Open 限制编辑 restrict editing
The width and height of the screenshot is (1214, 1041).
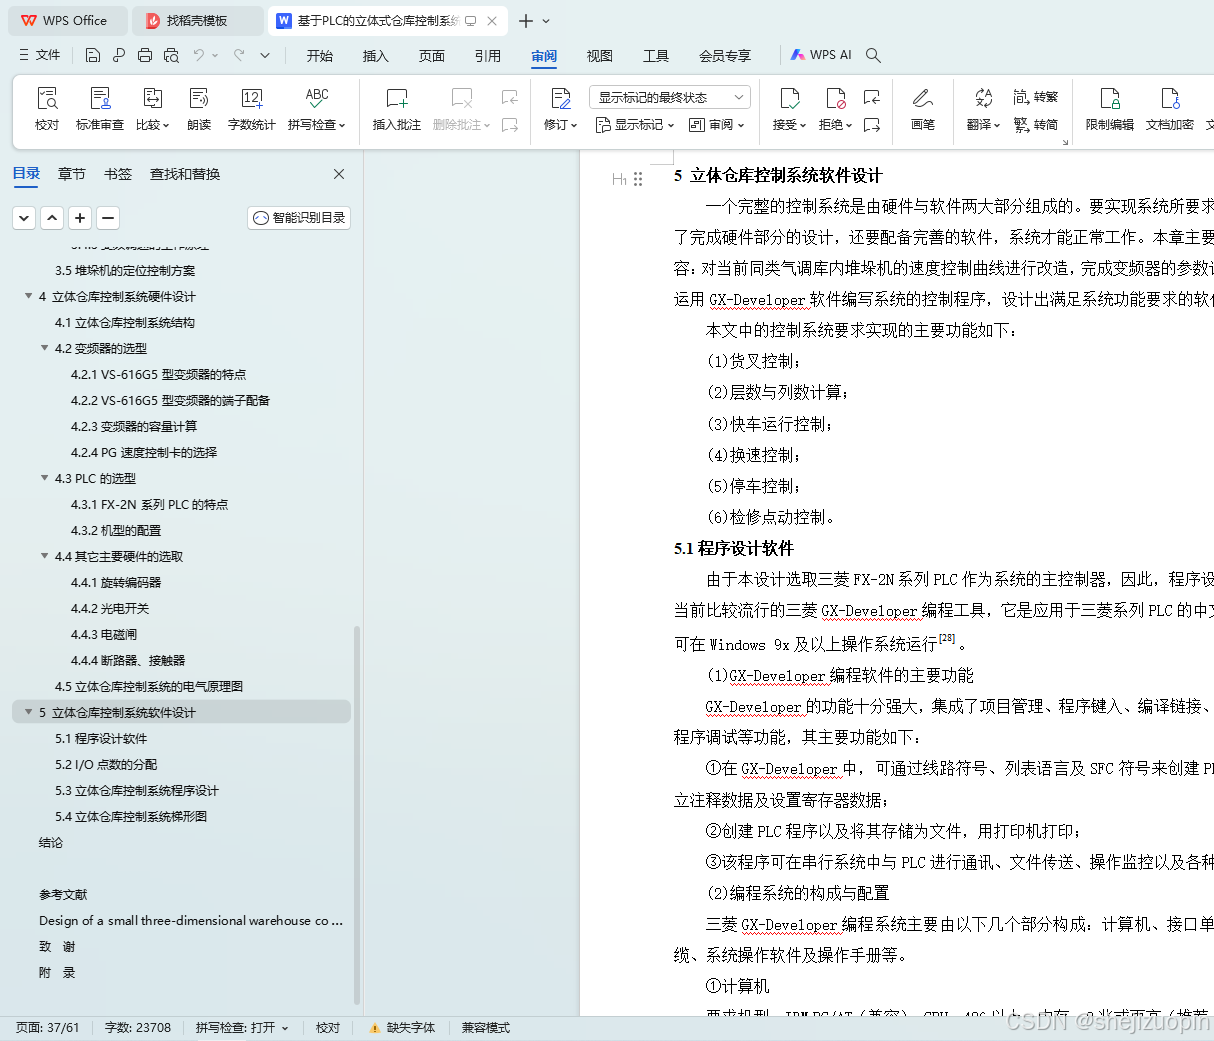(1110, 108)
